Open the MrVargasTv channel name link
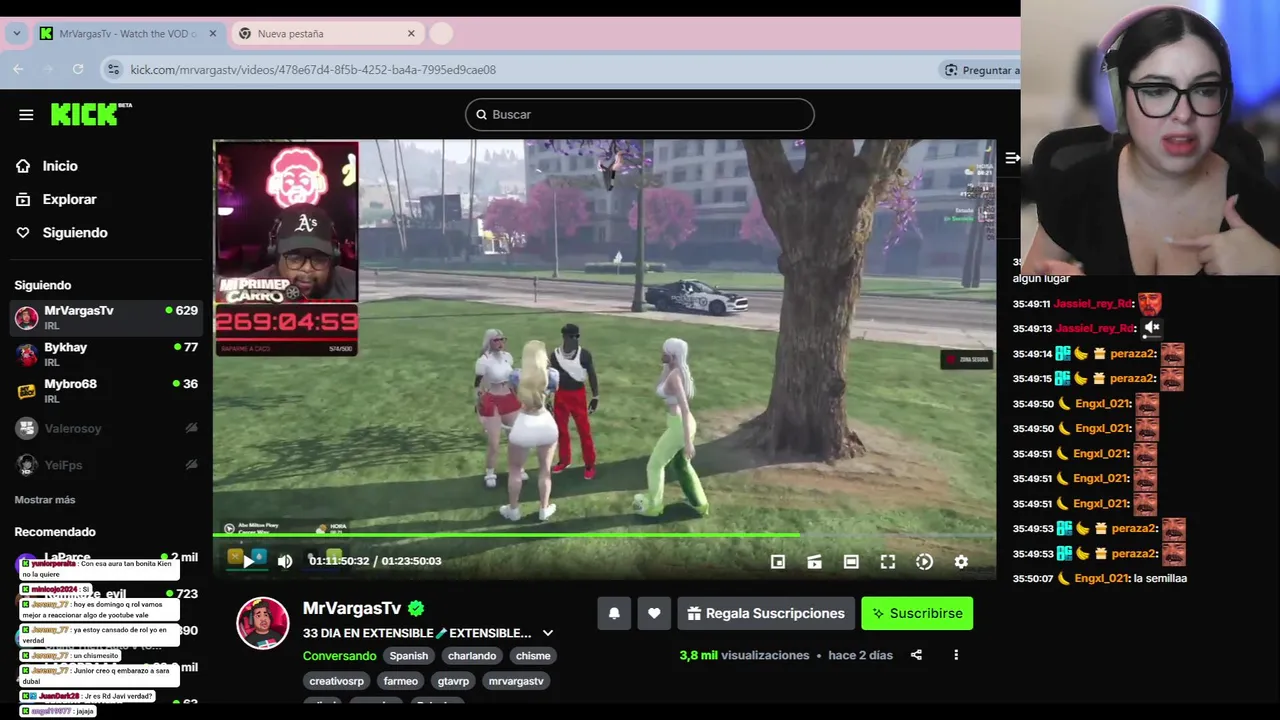The height and width of the screenshot is (720, 1280). 352,608
